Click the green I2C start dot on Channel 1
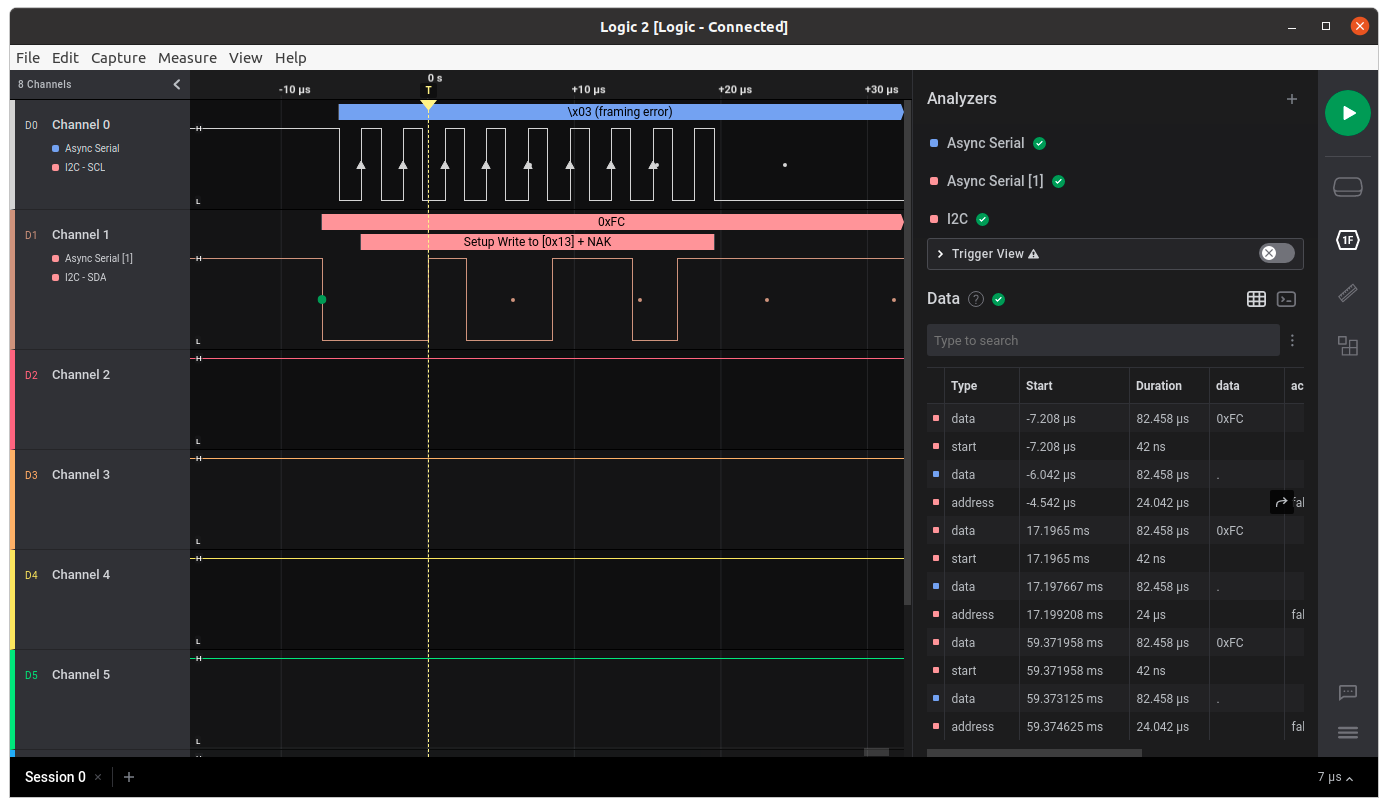Image resolution: width=1388 pixels, height=807 pixels. coord(322,299)
